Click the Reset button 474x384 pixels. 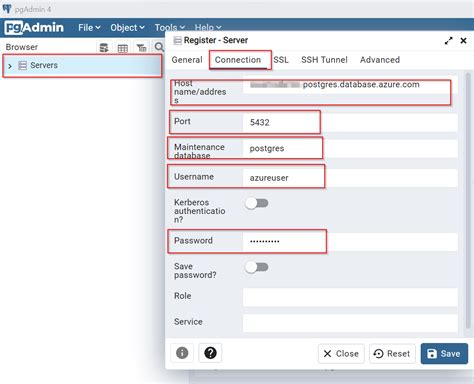392,354
